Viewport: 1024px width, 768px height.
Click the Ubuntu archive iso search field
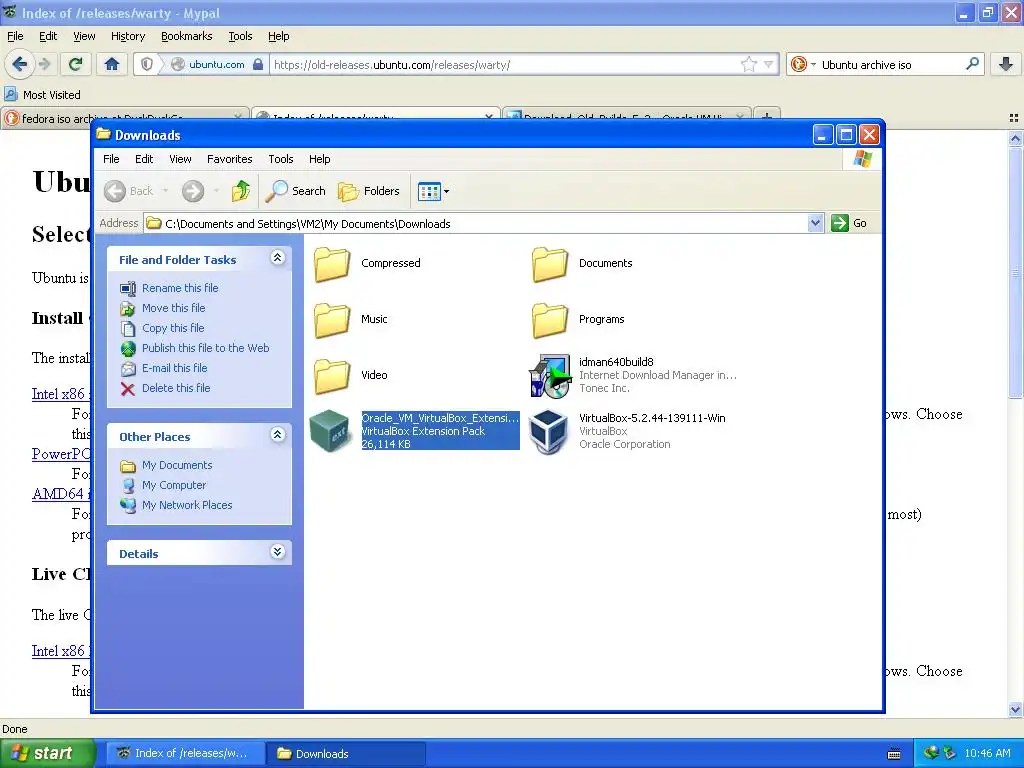click(x=890, y=64)
